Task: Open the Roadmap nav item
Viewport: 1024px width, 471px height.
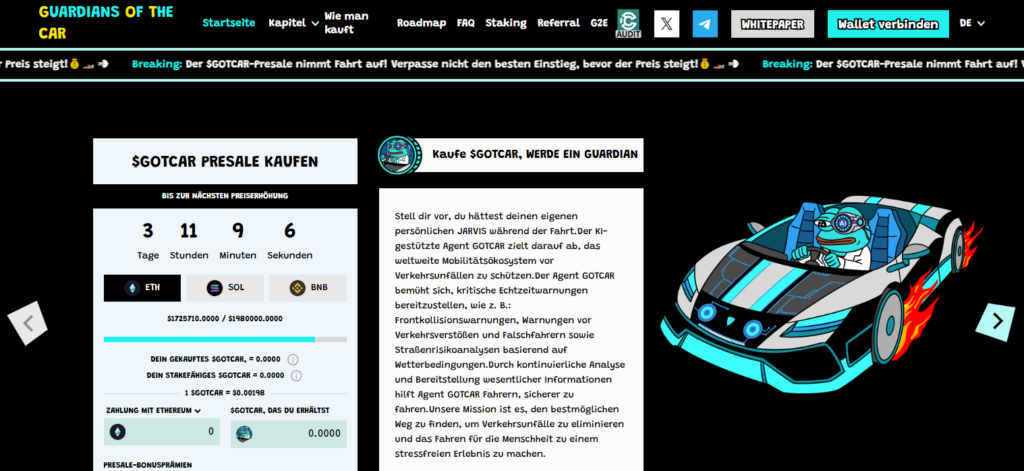Action: [421, 23]
